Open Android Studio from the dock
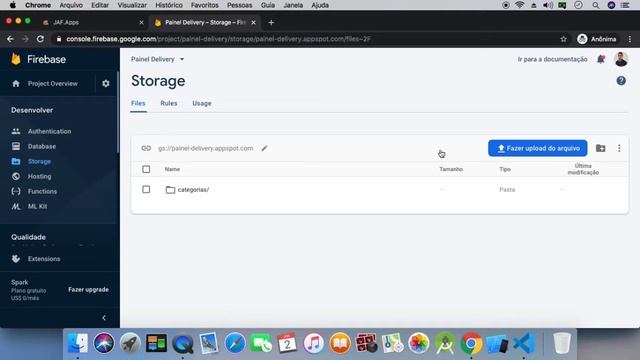 (445, 343)
